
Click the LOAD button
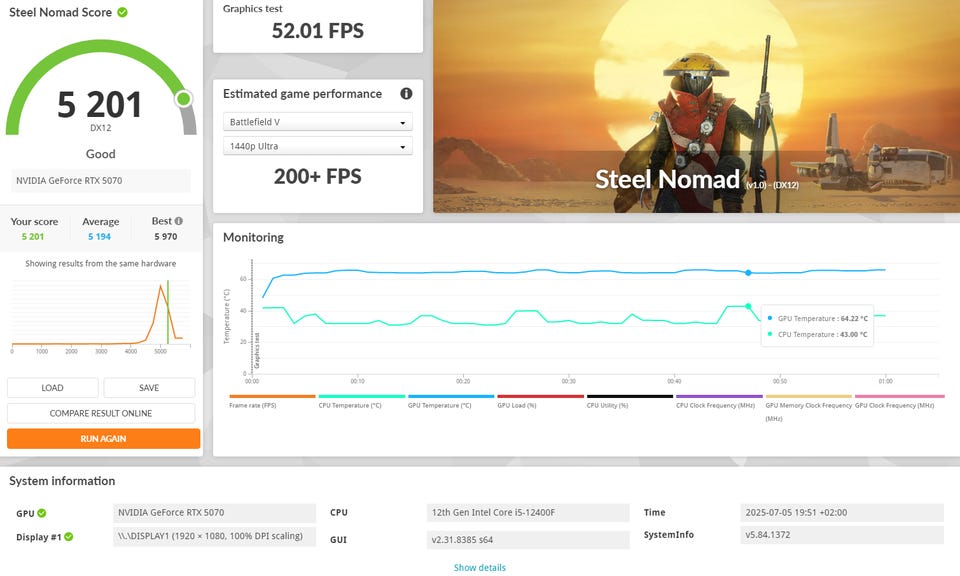(x=52, y=388)
